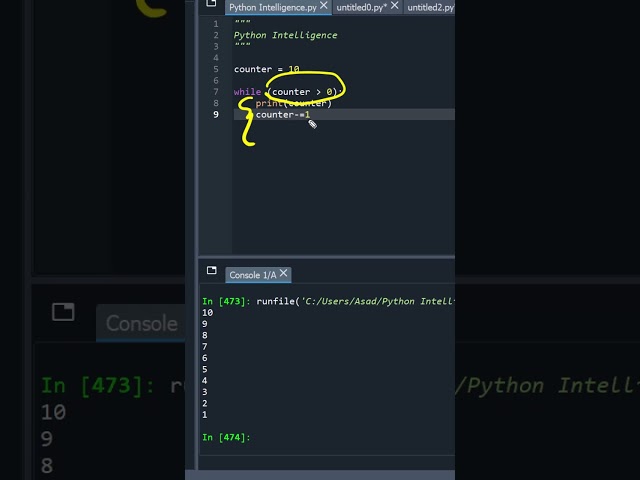This screenshot has height=480, width=640.
Task: Click the 'counter-=1' code line
Action: pyautogui.click(x=283, y=115)
